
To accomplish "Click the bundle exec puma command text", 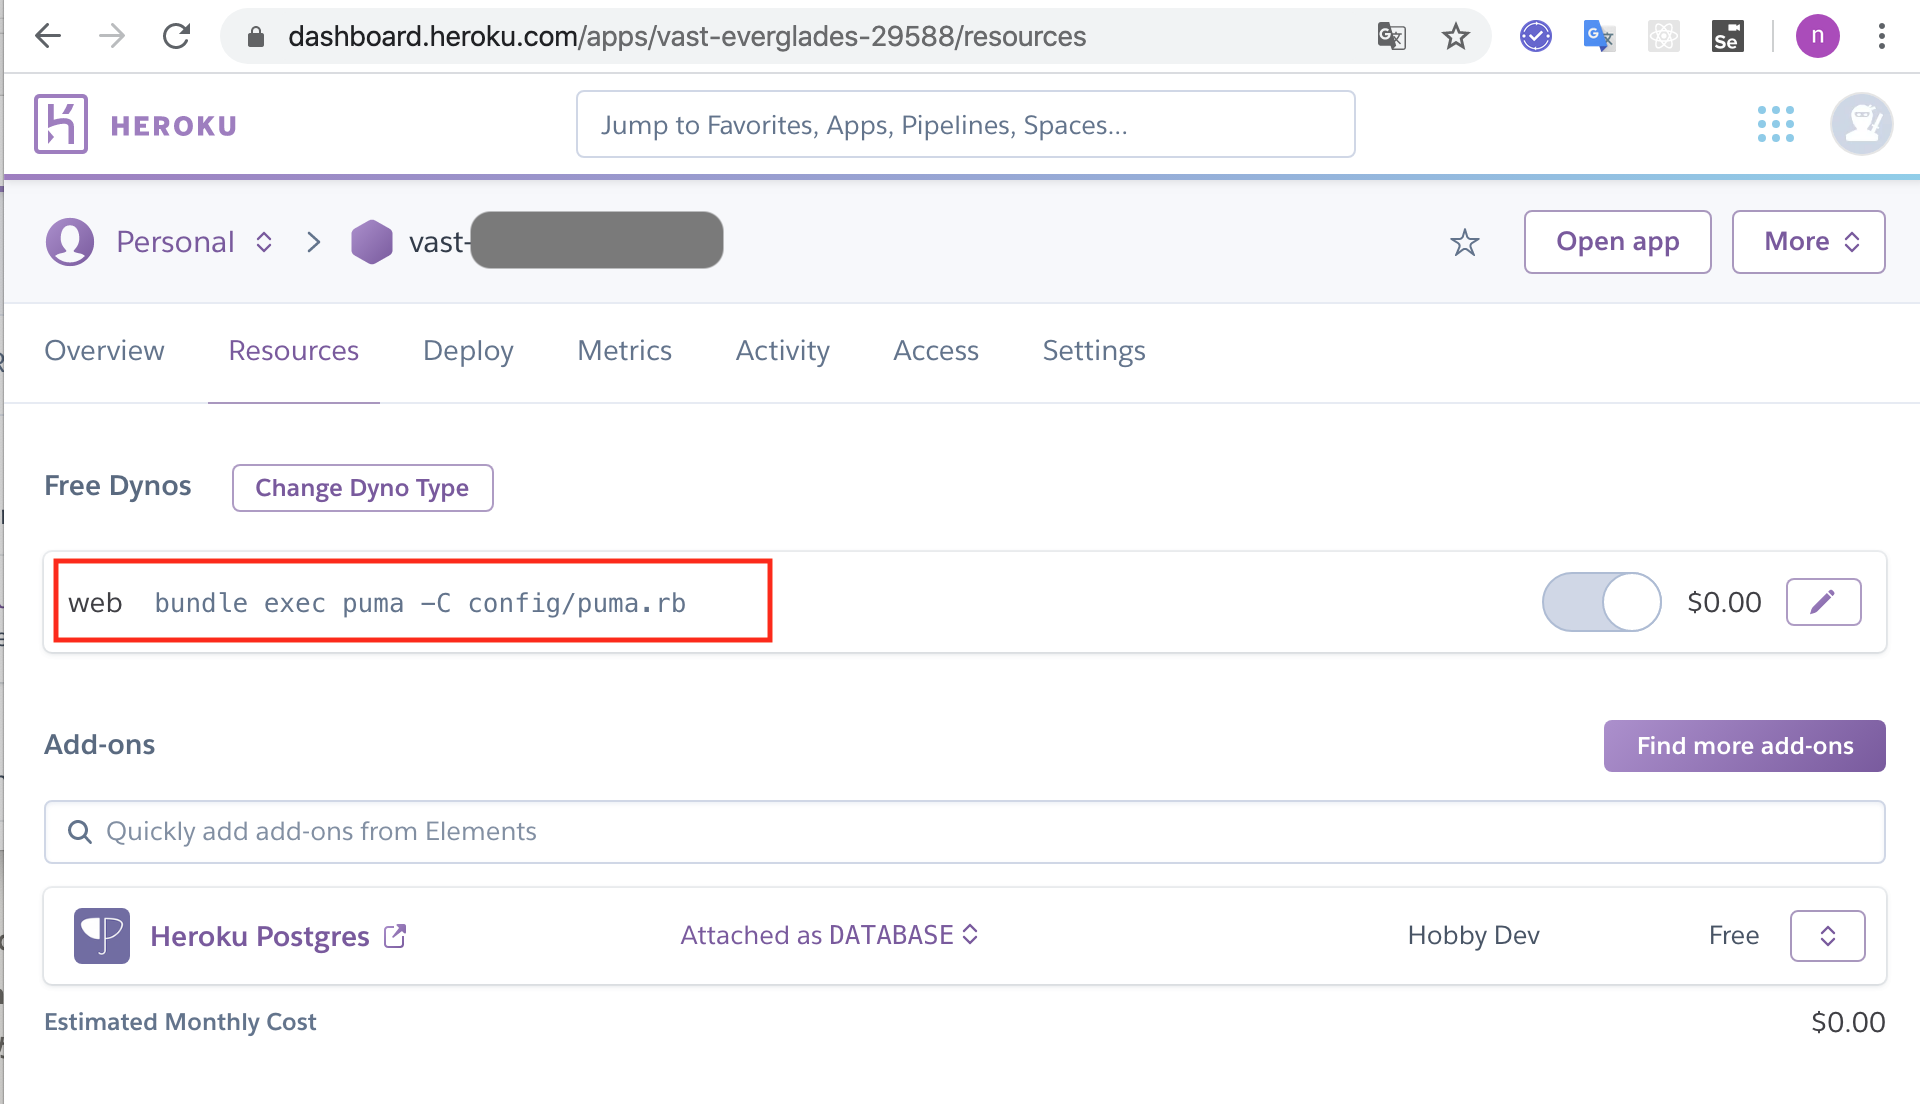I will point(420,603).
